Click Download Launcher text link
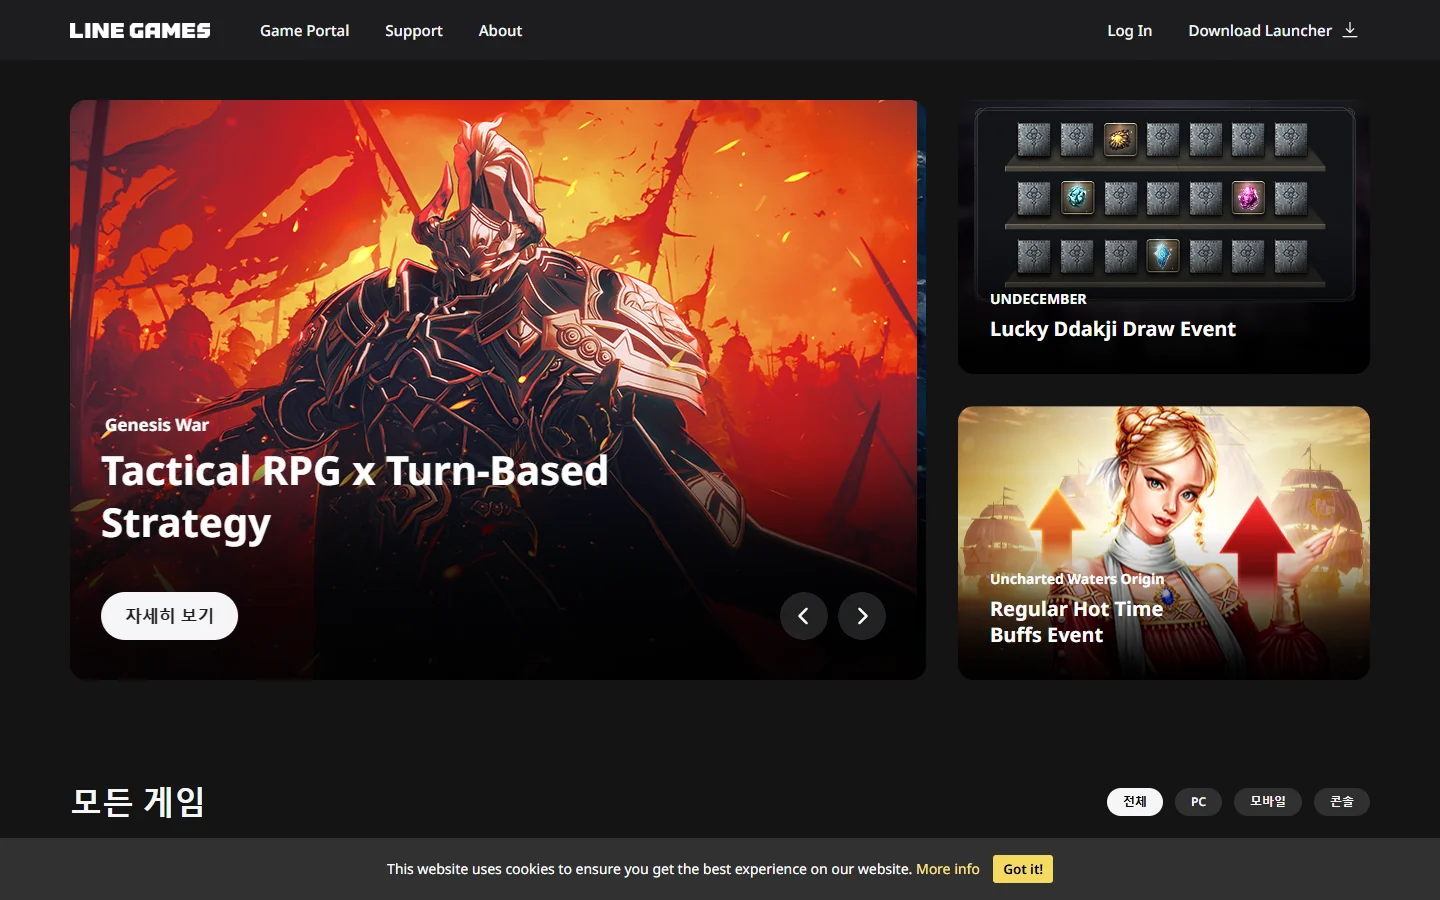 (1260, 30)
